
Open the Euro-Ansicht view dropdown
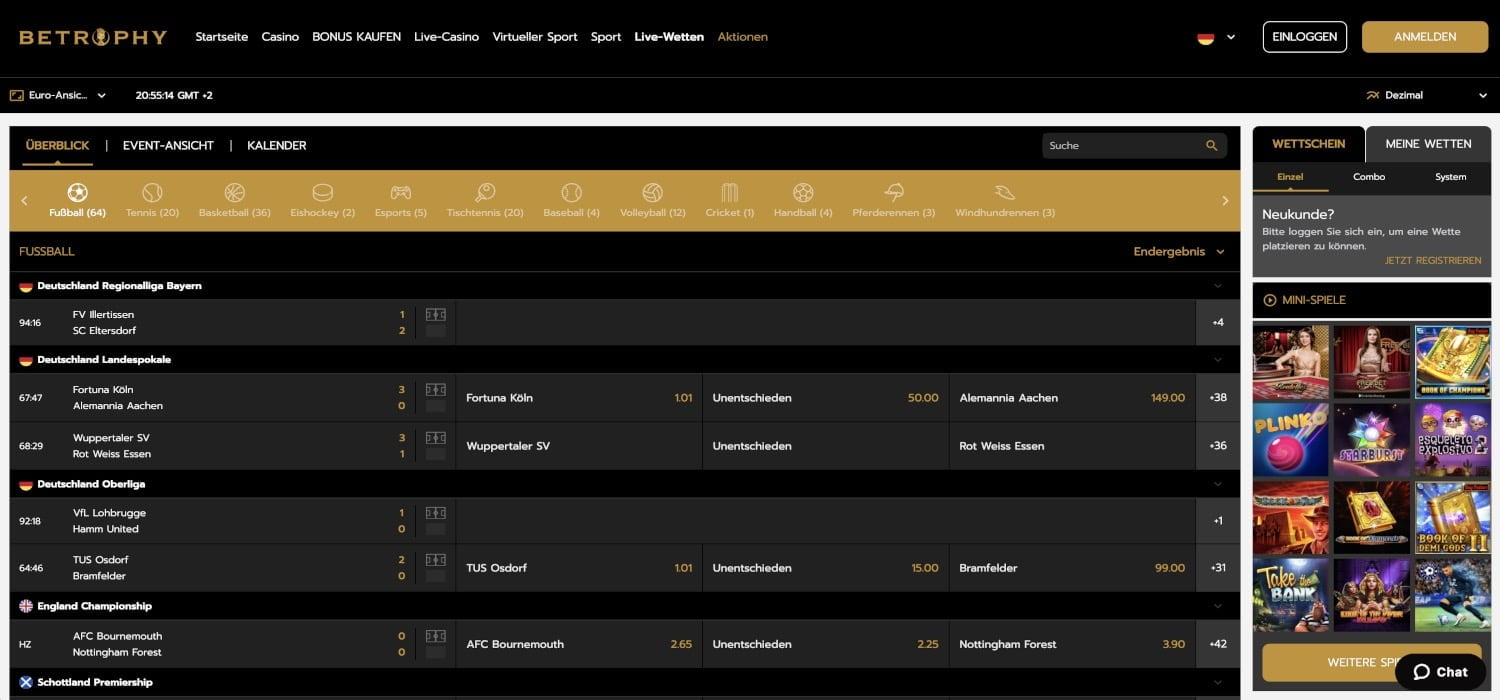point(58,95)
